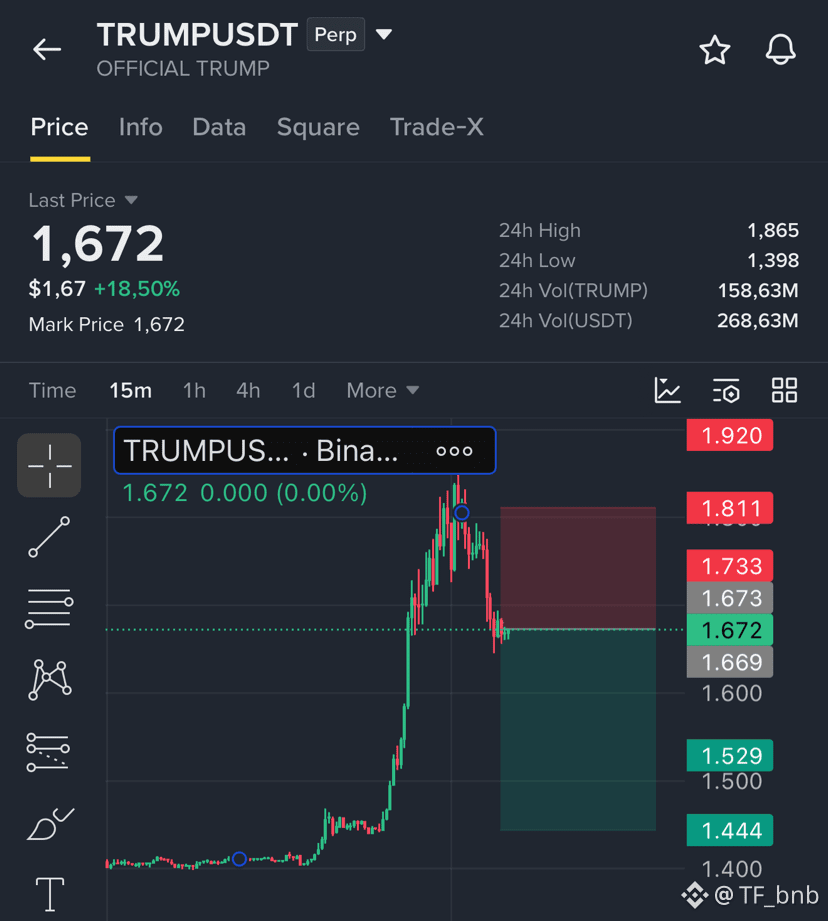The height and width of the screenshot is (921, 828).
Task: Click the 1.672 current price label
Action: pos(730,630)
